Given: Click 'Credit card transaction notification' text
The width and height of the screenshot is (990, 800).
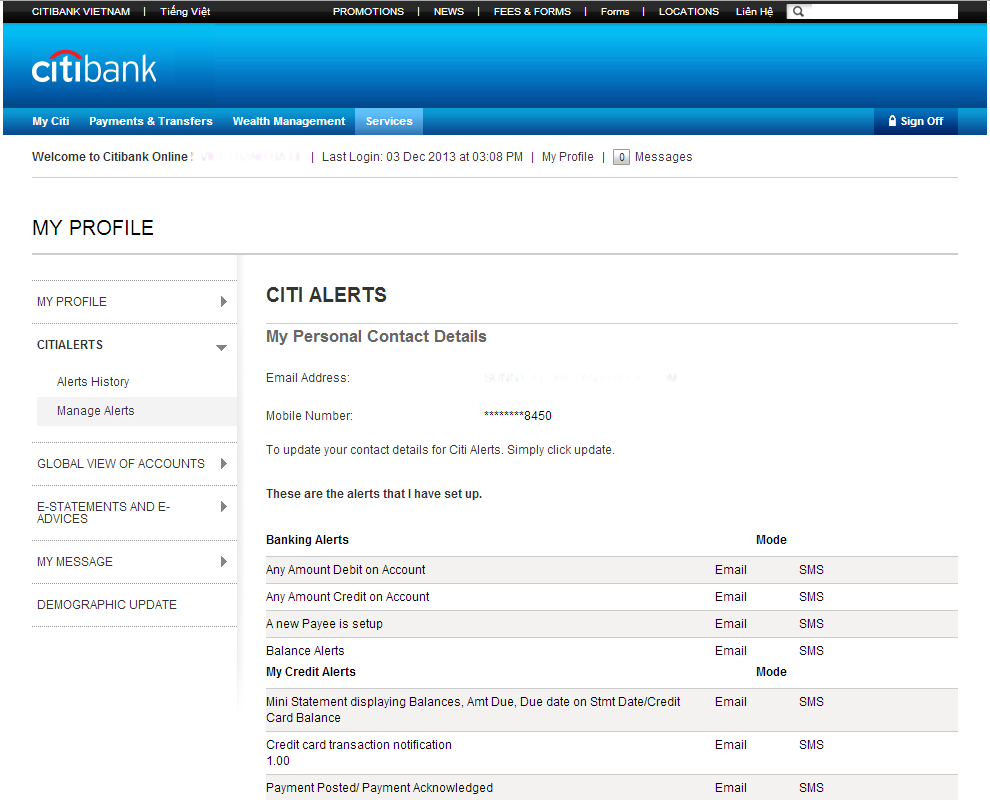Looking at the screenshot, I should click(359, 744).
